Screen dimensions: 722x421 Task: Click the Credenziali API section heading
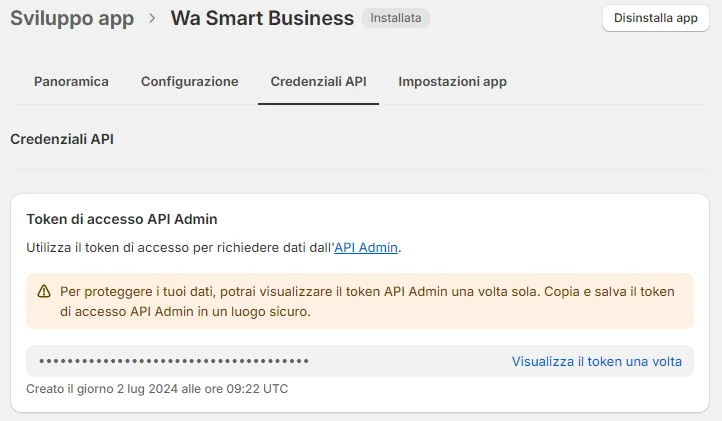tap(62, 139)
